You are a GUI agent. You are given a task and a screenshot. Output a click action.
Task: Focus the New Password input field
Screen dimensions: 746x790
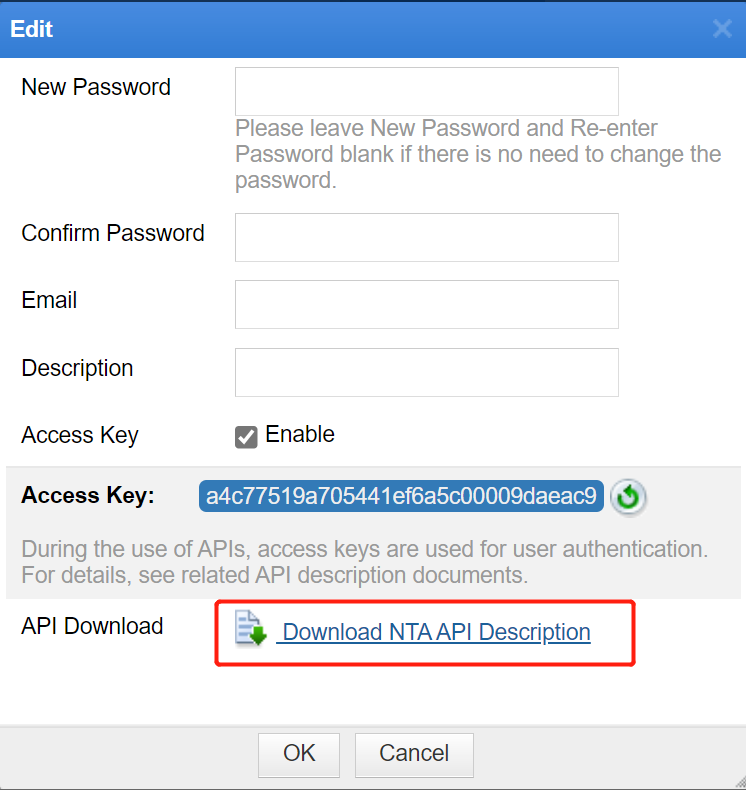(x=427, y=91)
